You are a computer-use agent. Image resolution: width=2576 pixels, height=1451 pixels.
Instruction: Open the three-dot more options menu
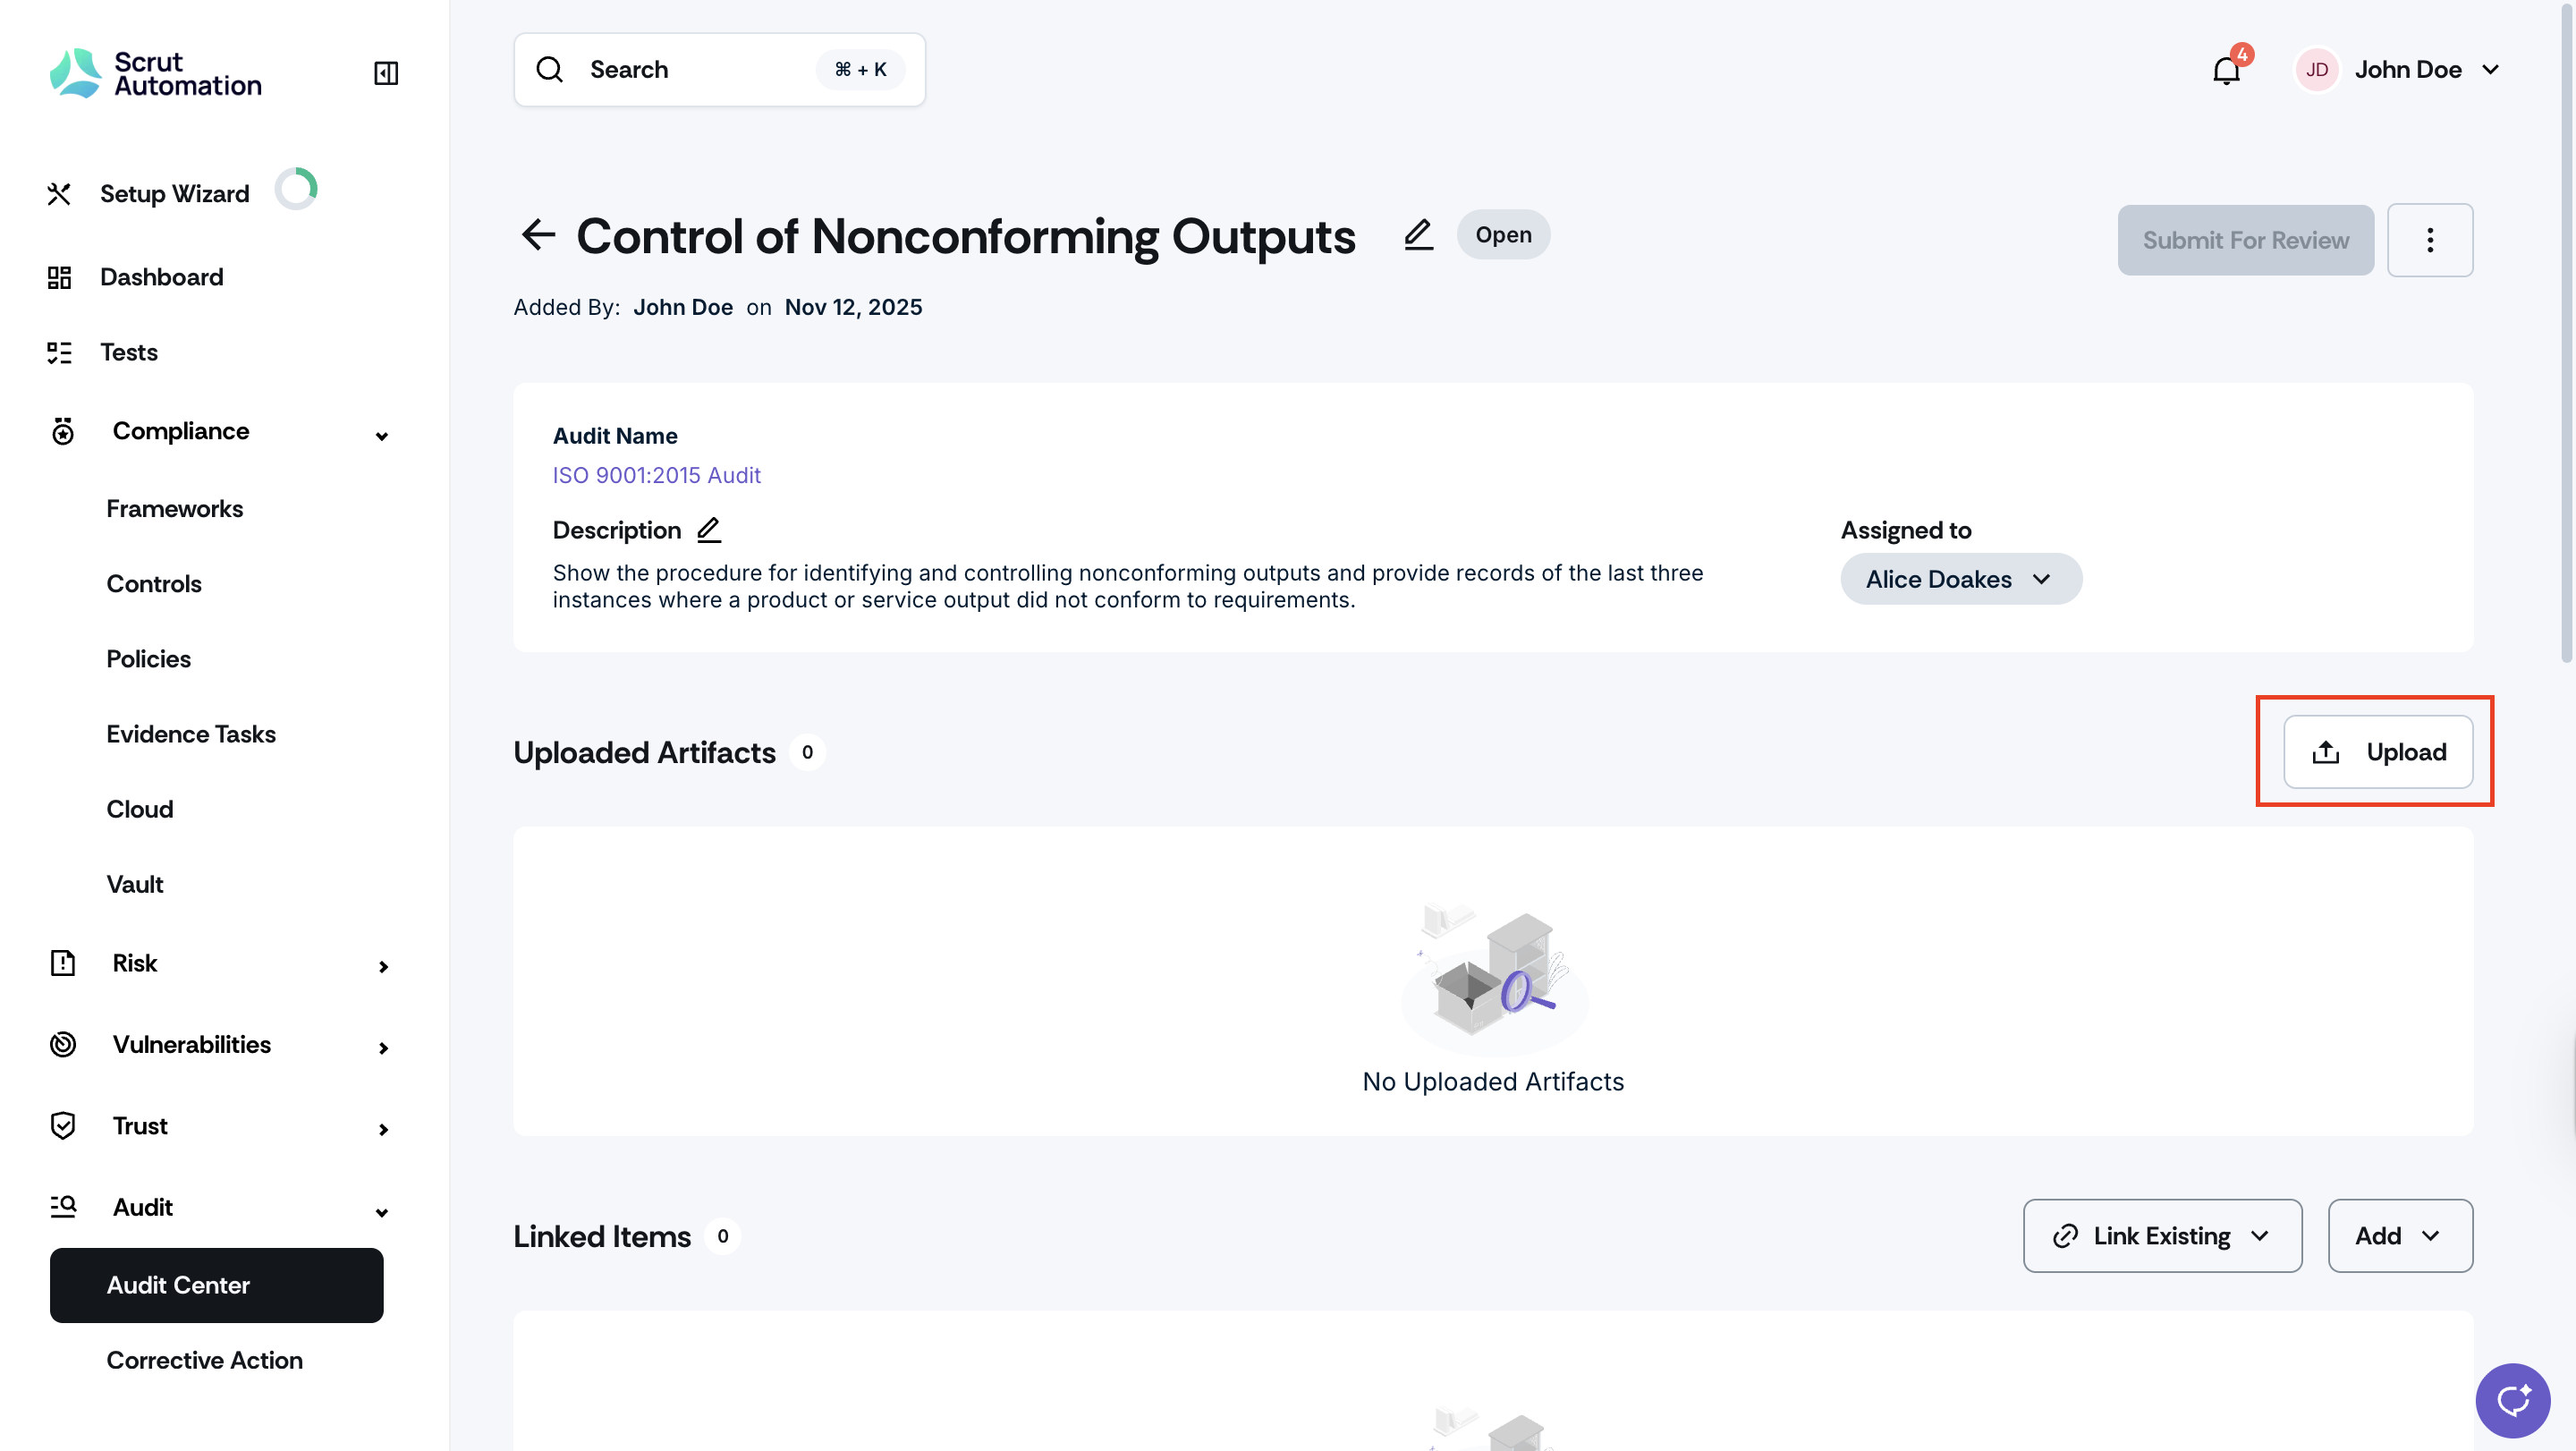coord(2430,240)
